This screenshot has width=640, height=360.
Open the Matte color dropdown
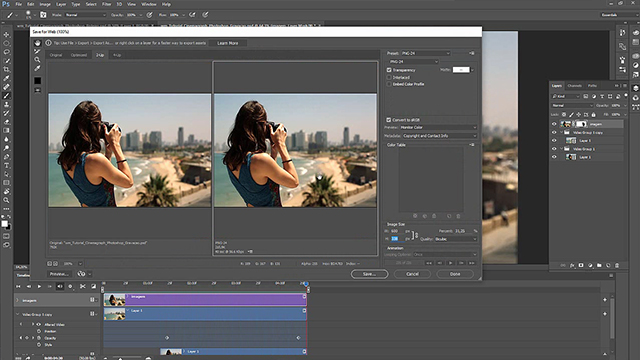pyautogui.click(x=472, y=70)
